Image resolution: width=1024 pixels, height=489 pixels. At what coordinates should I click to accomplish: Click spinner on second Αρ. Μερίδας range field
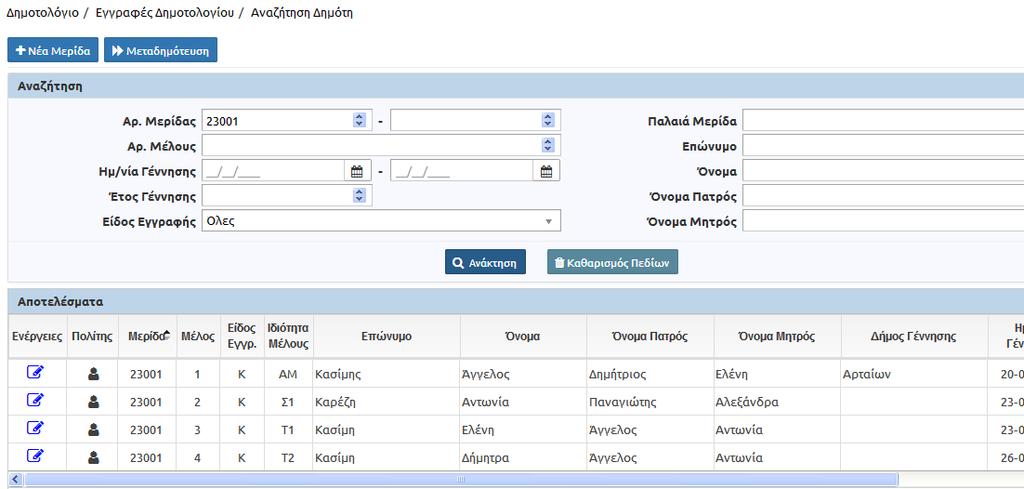(x=548, y=120)
